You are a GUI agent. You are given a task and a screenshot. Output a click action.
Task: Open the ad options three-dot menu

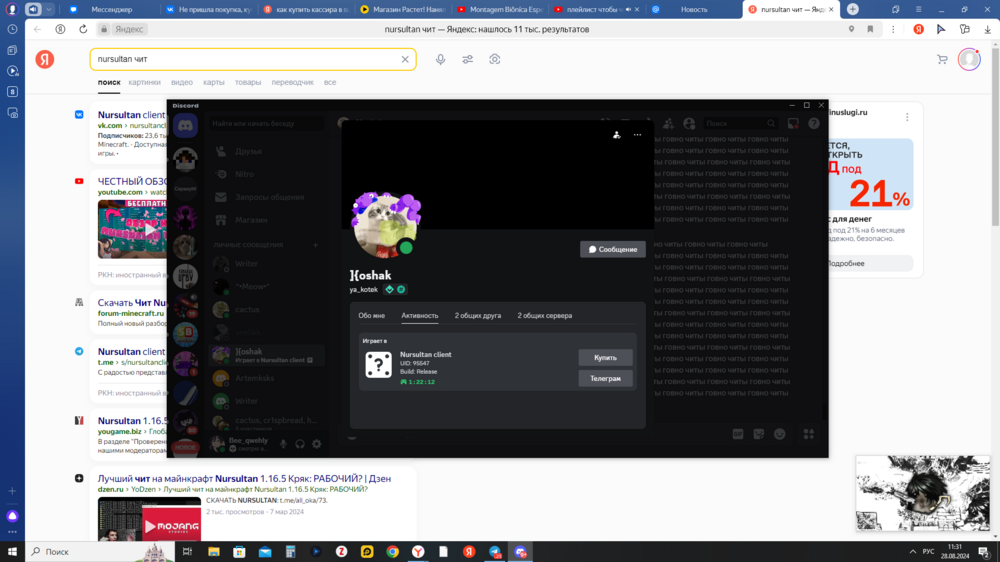907,117
